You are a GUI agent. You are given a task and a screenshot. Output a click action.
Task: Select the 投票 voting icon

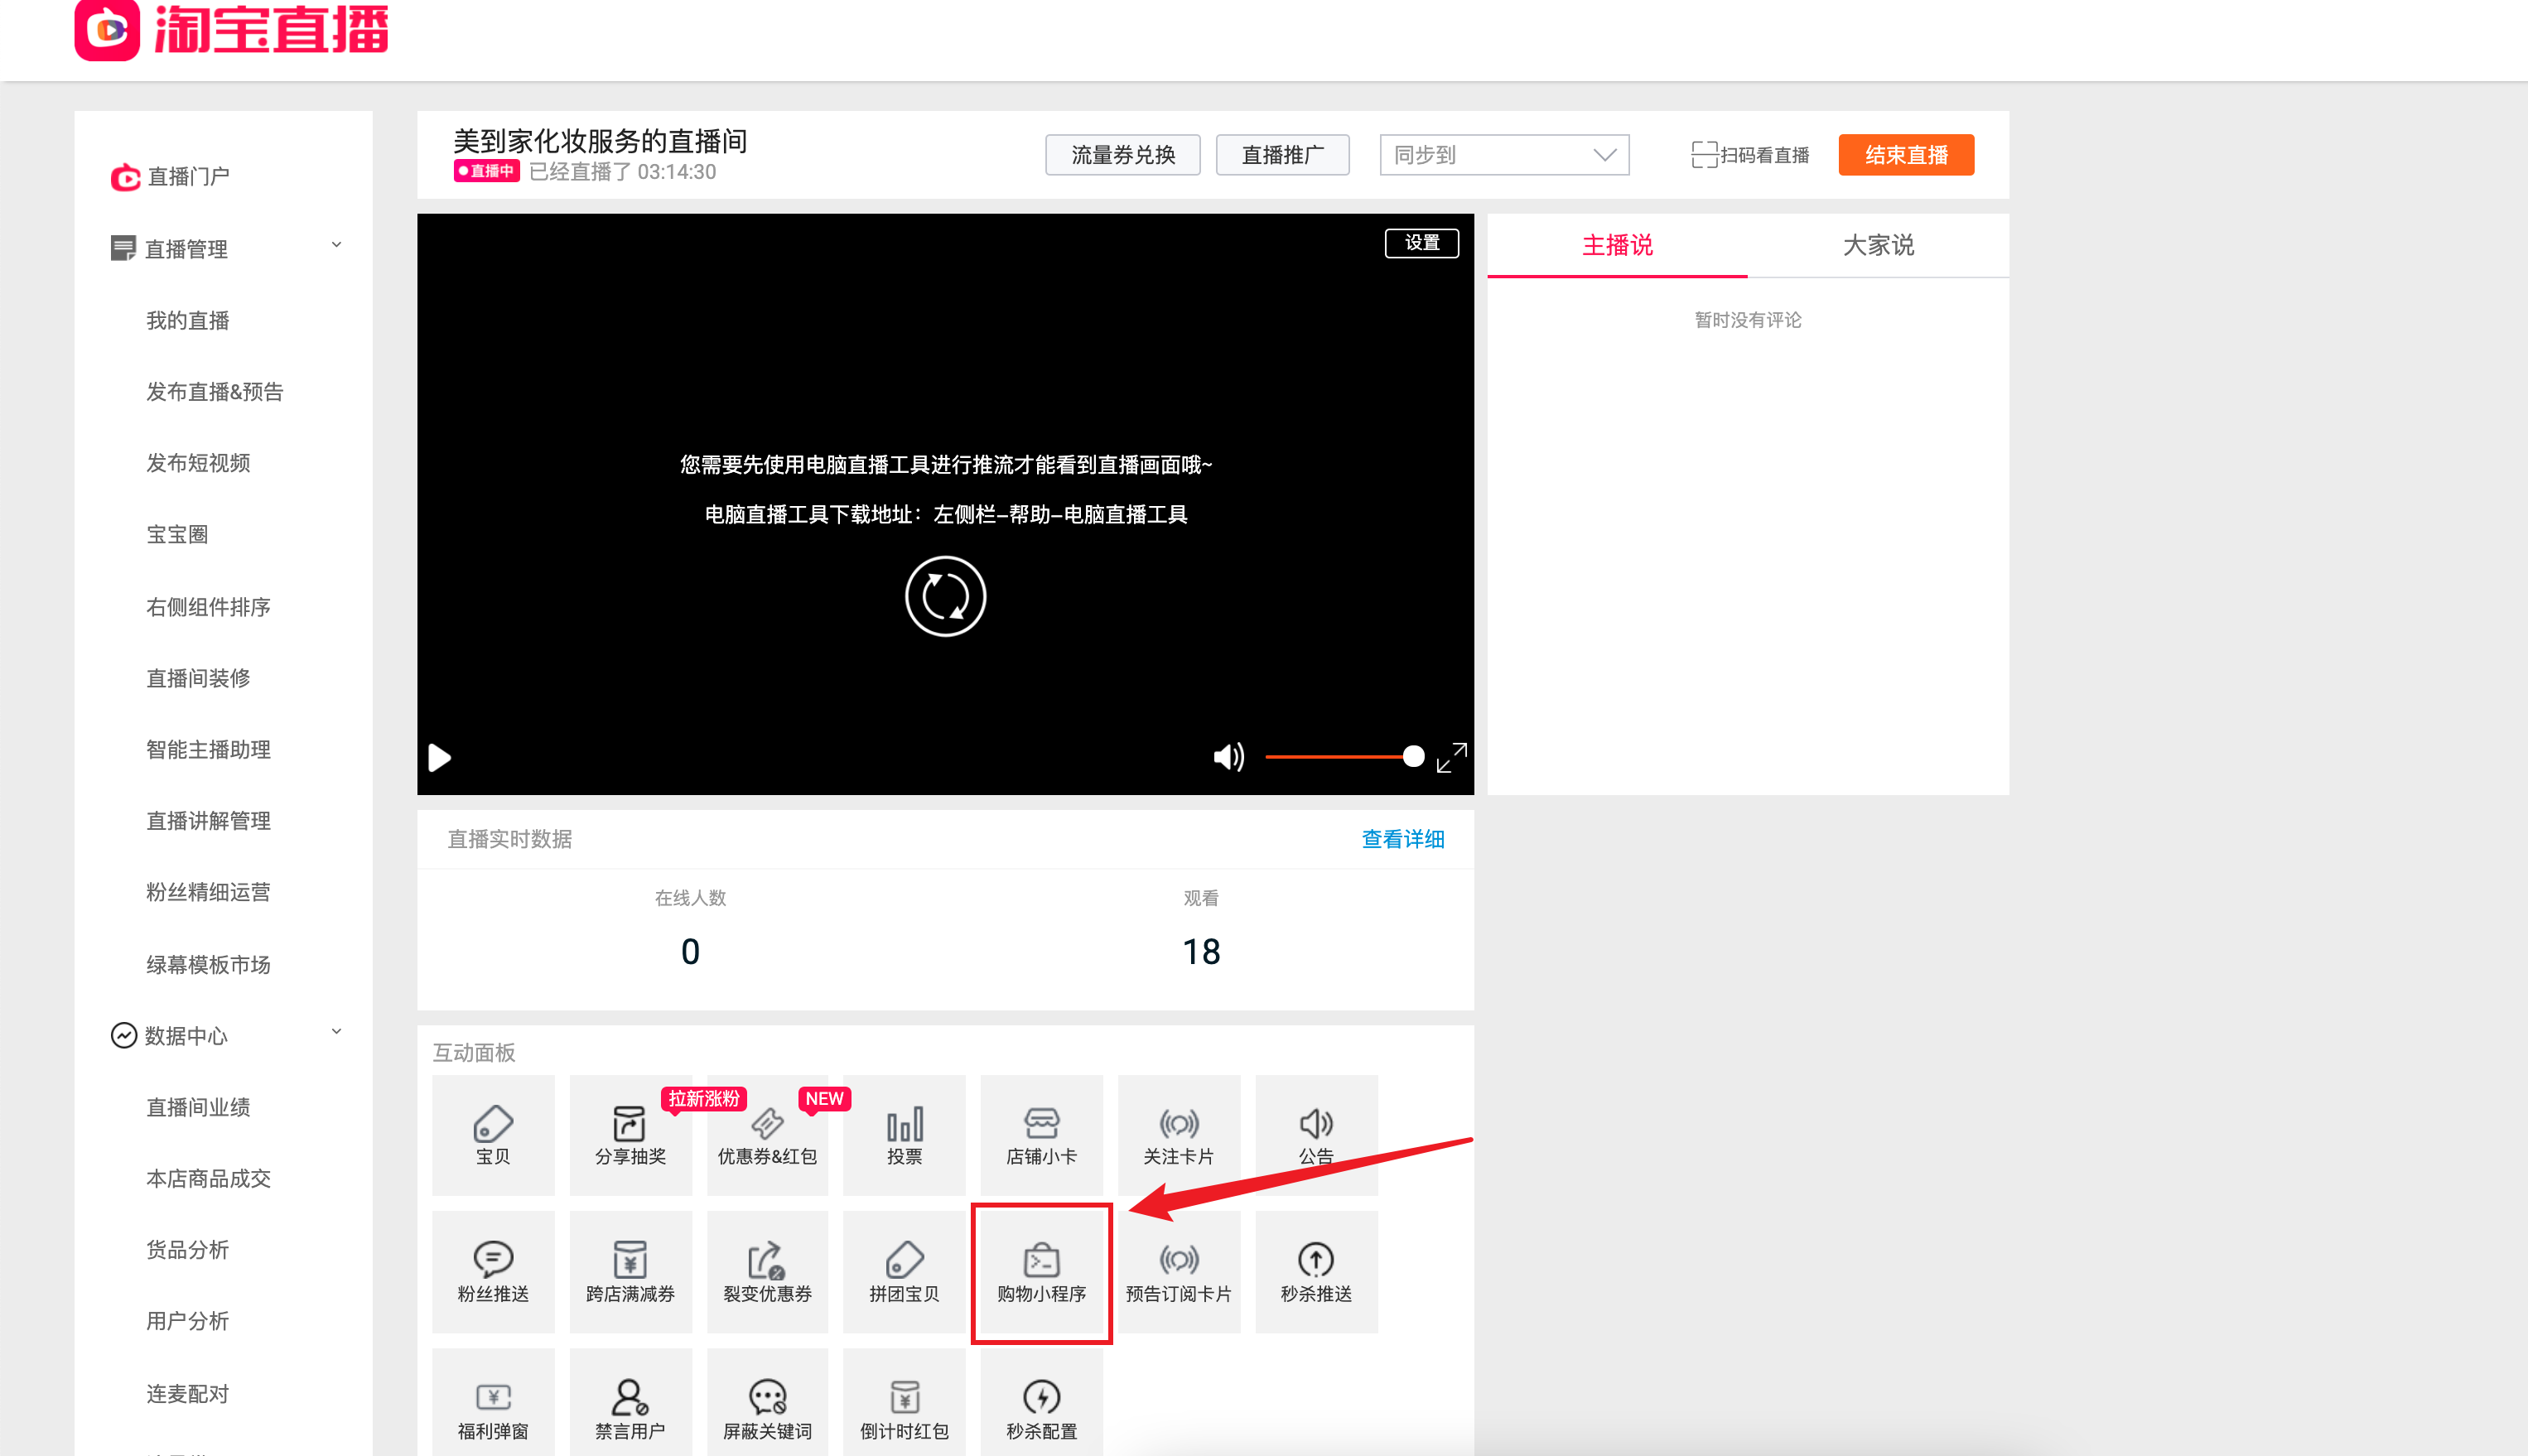point(904,1134)
